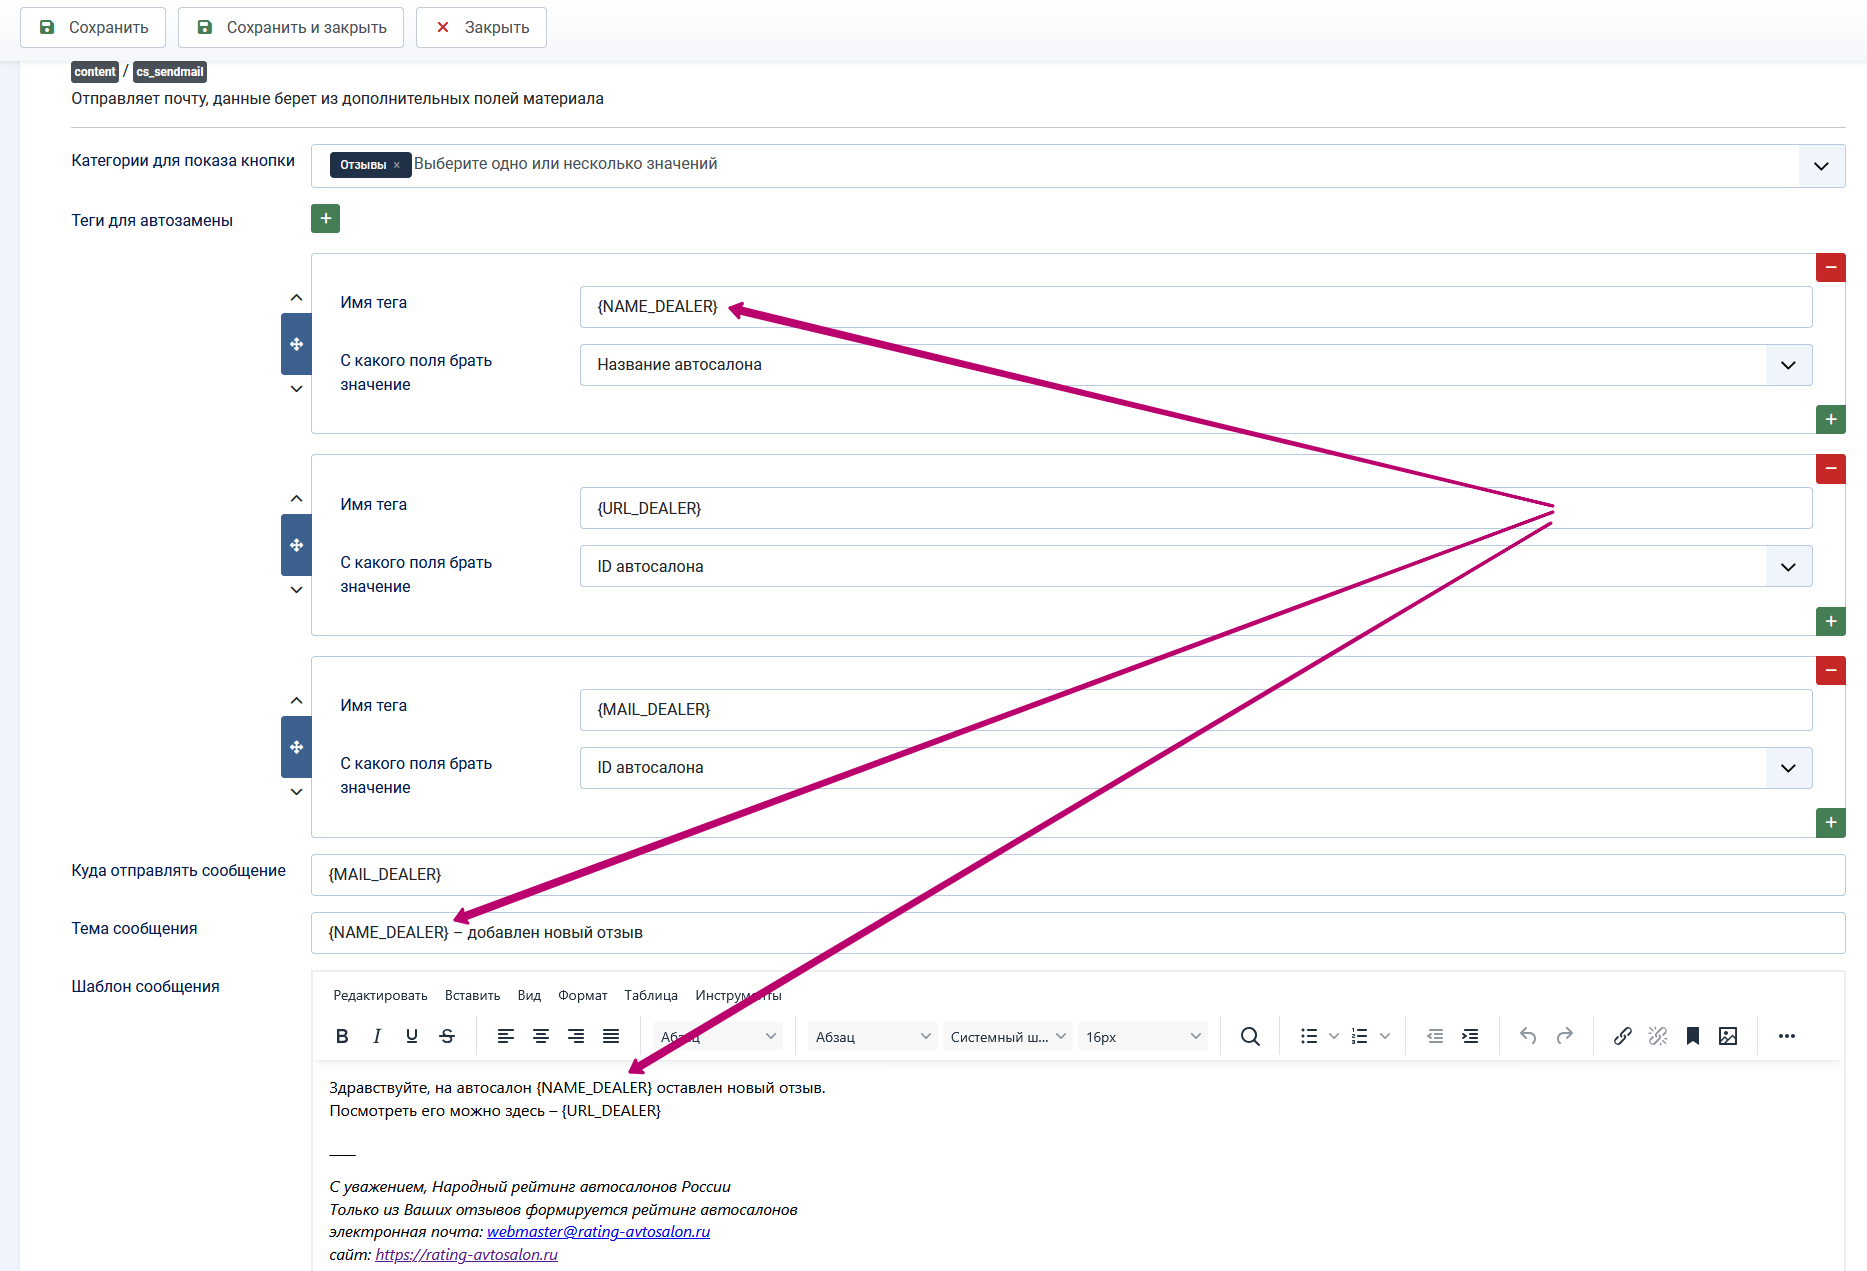Click the insert image icon
This screenshot has height=1271, width=1867.
click(1728, 1036)
